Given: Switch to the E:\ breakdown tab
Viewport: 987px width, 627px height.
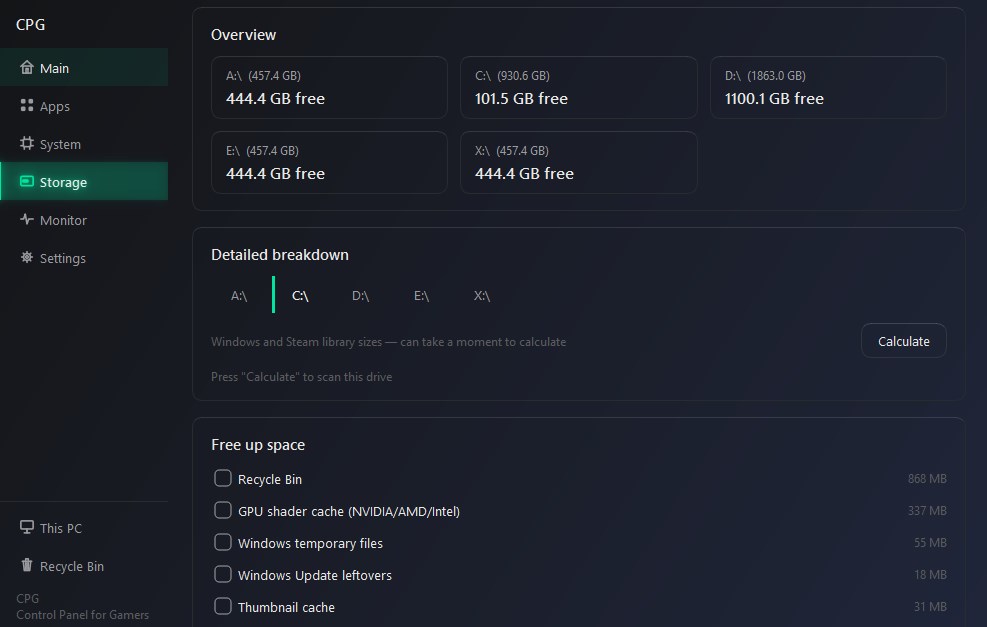Looking at the screenshot, I should point(422,295).
